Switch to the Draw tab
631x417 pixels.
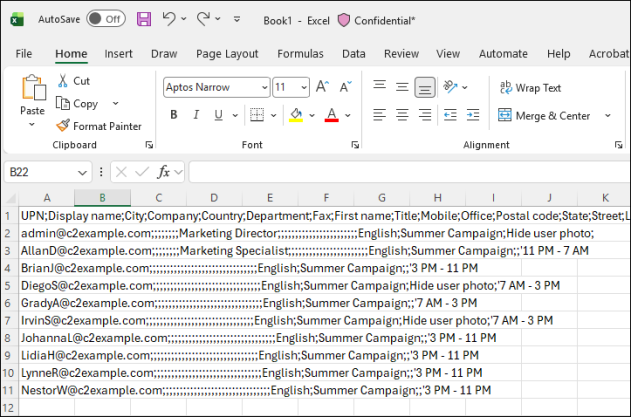(164, 54)
